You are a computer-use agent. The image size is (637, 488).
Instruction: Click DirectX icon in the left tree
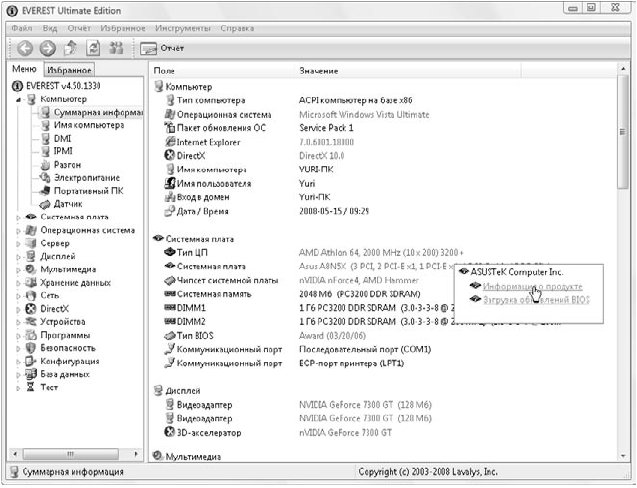pos(31,309)
